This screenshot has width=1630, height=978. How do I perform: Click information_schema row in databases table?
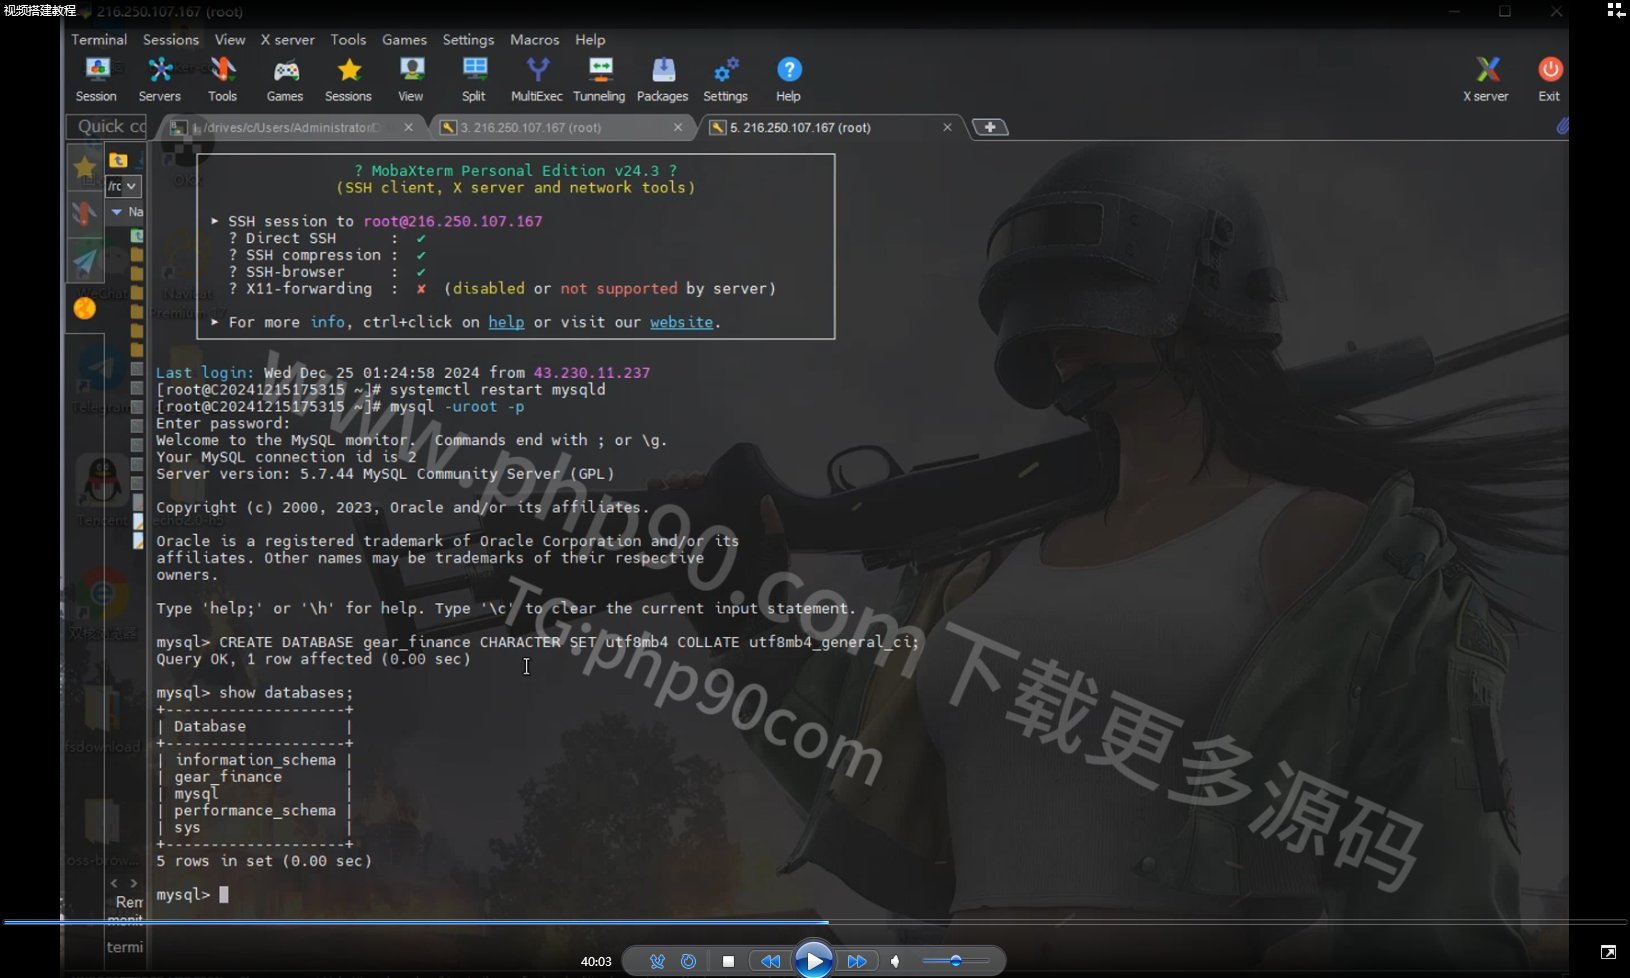pos(255,760)
